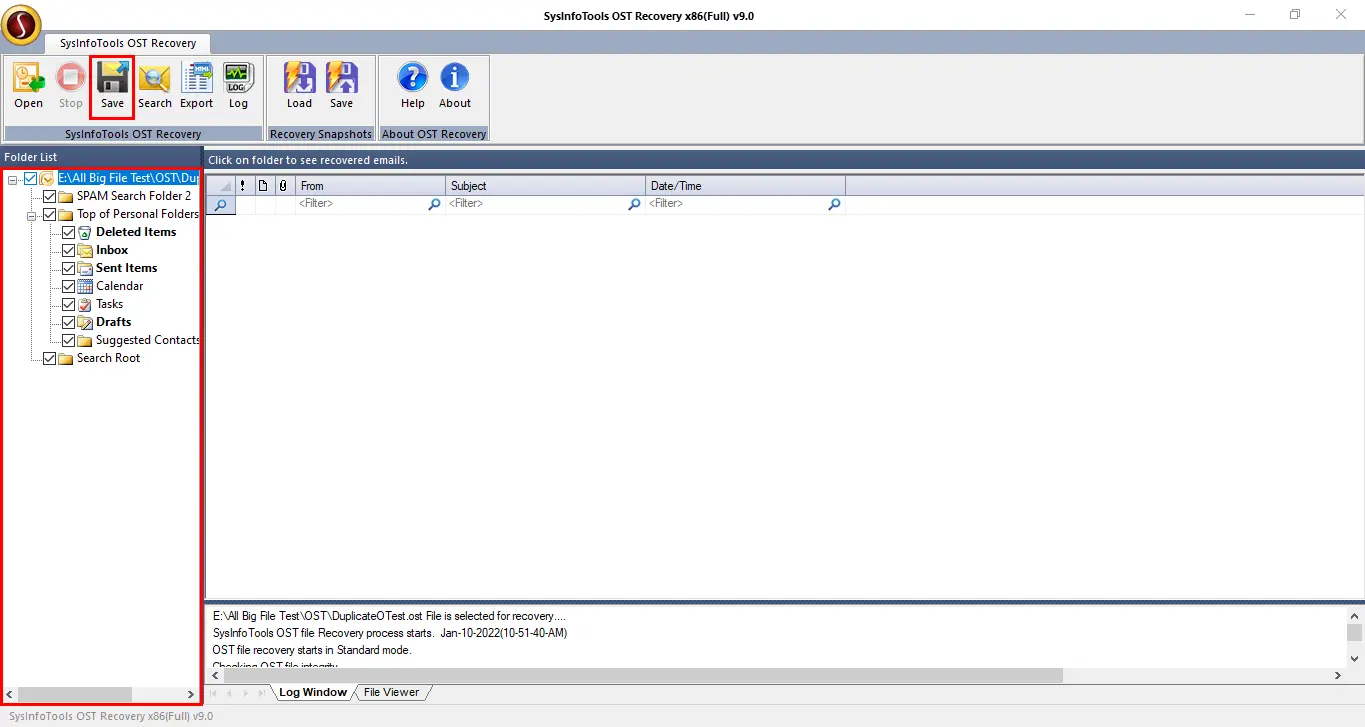
Task: Click the Save icon highlighted in red
Action: tap(112, 85)
